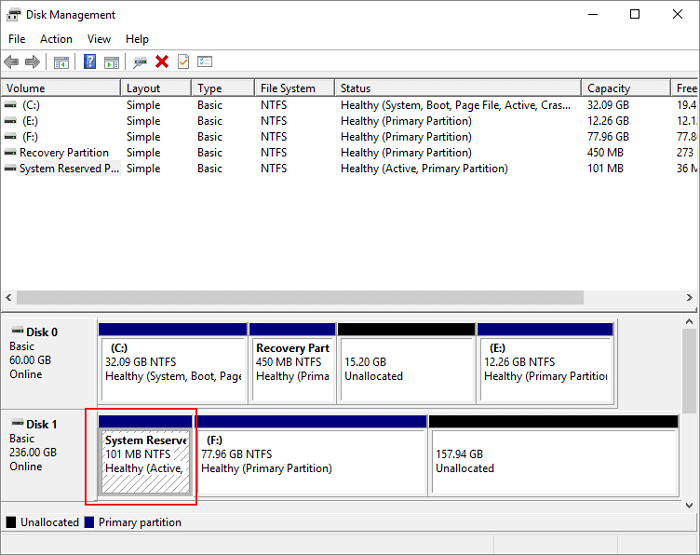Viewport: 700px width, 555px height.
Task: Open the File menu
Action: point(17,39)
